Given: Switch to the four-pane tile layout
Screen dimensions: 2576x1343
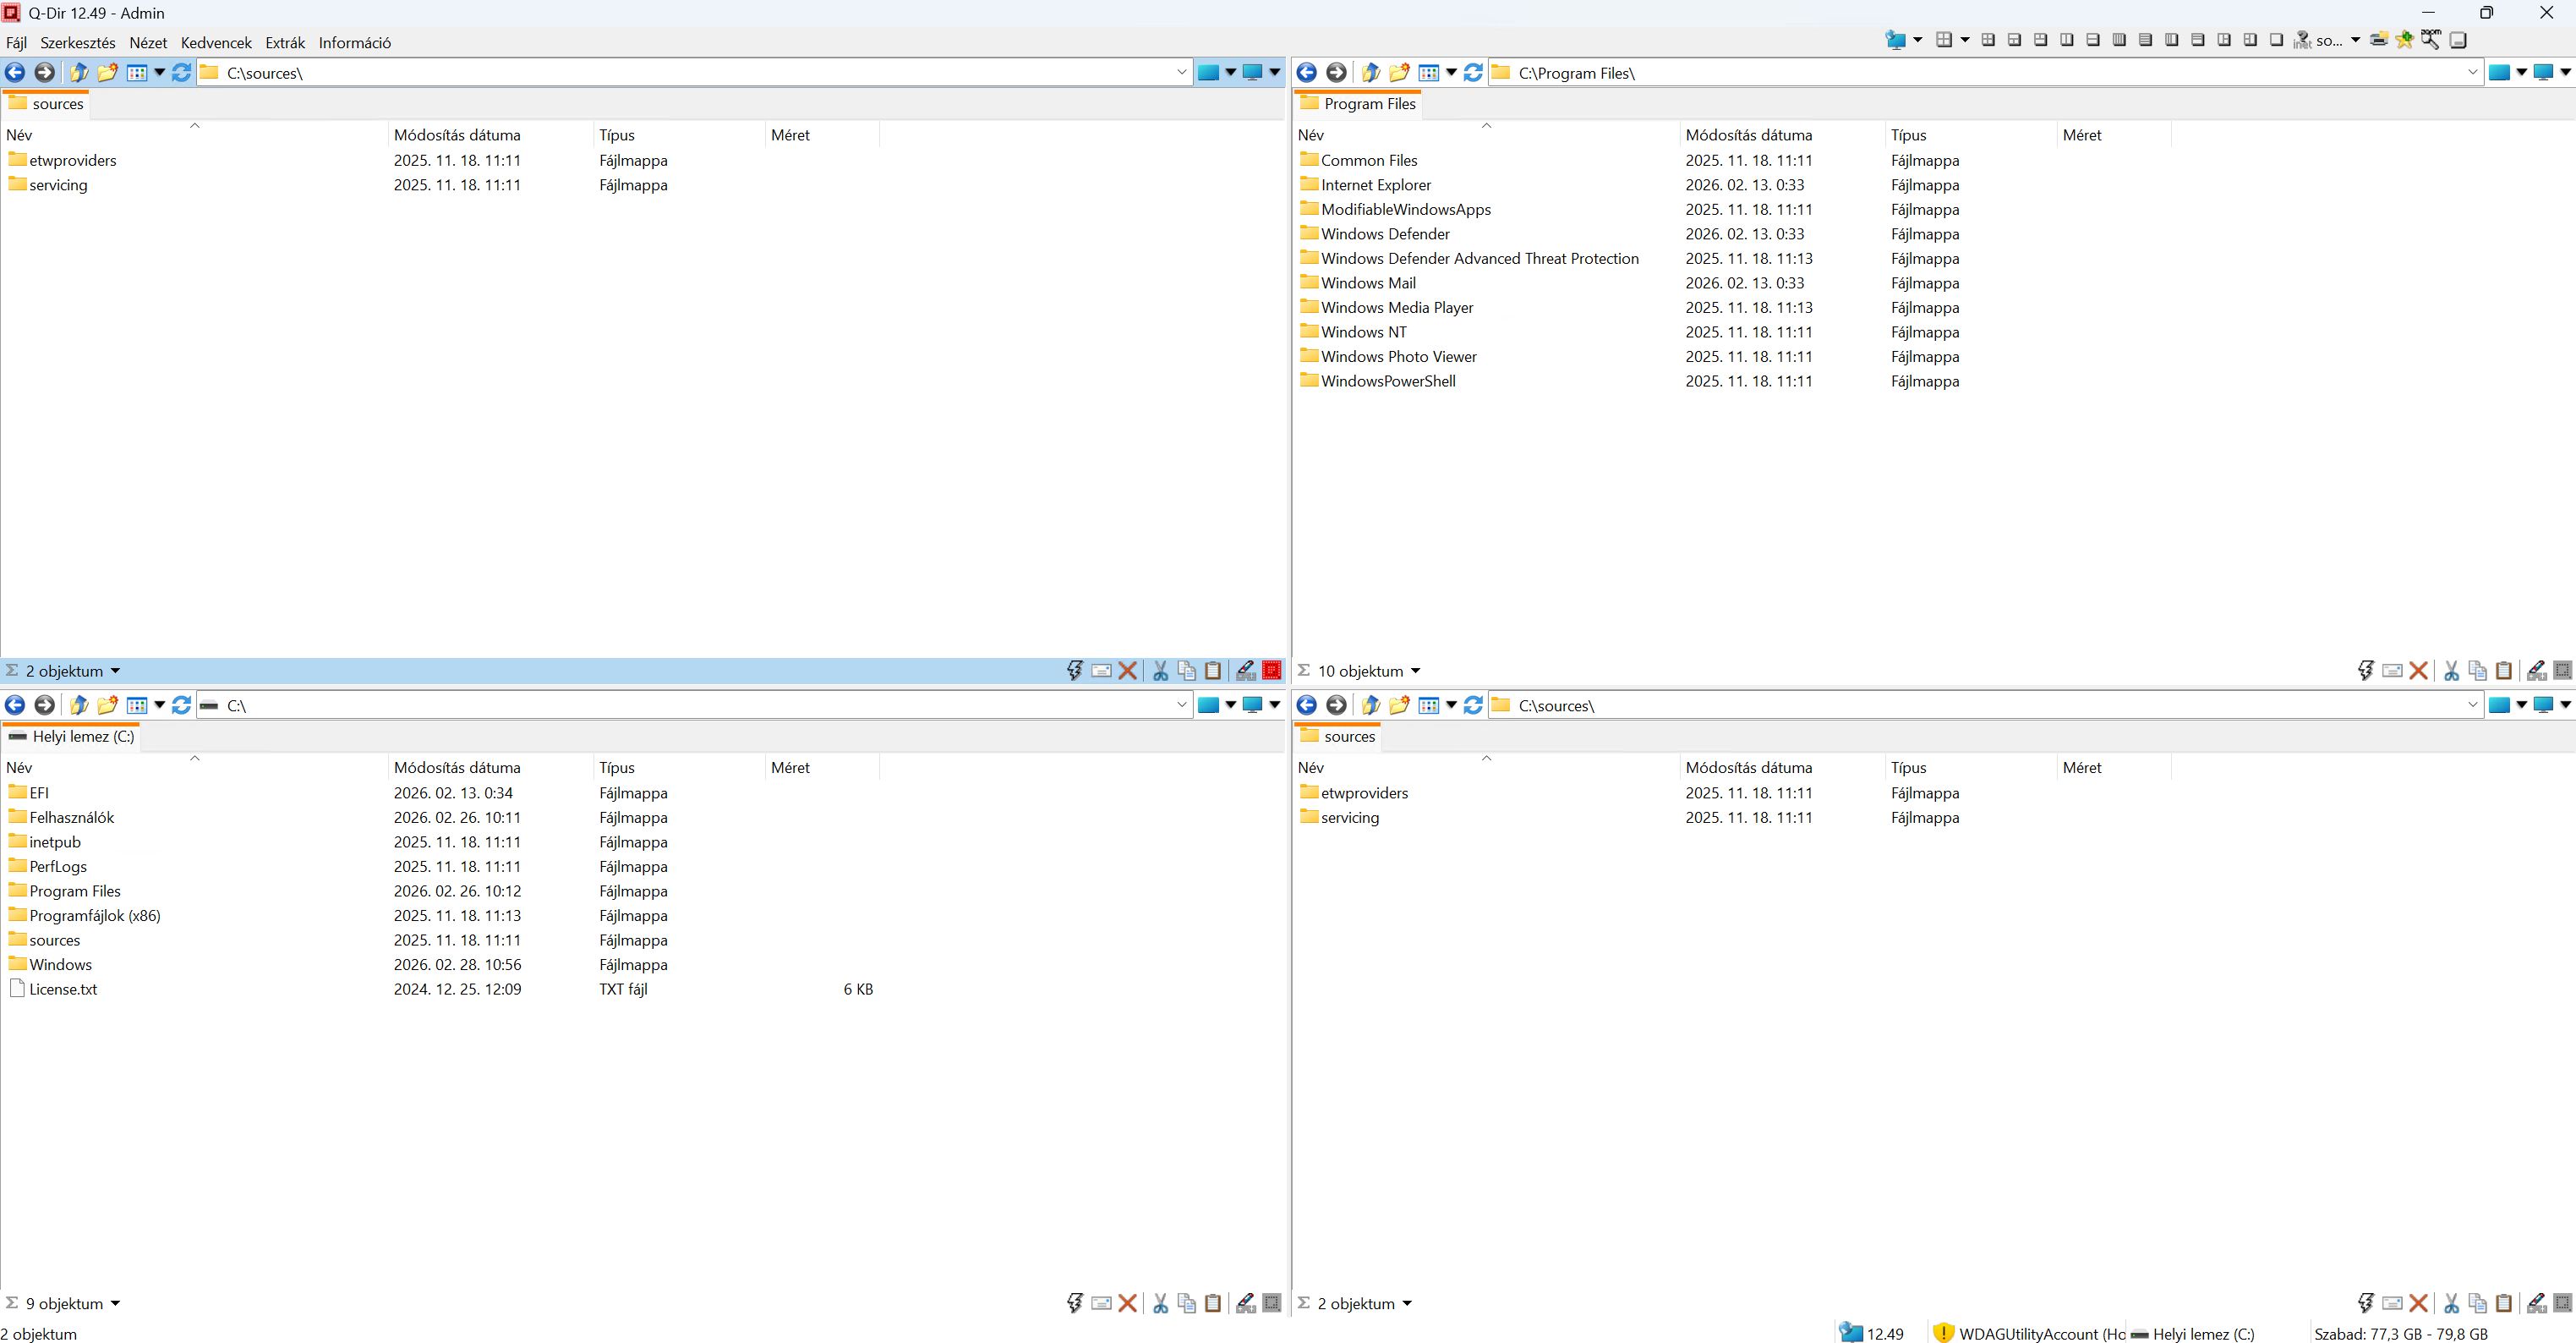Looking at the screenshot, I should 1988,40.
